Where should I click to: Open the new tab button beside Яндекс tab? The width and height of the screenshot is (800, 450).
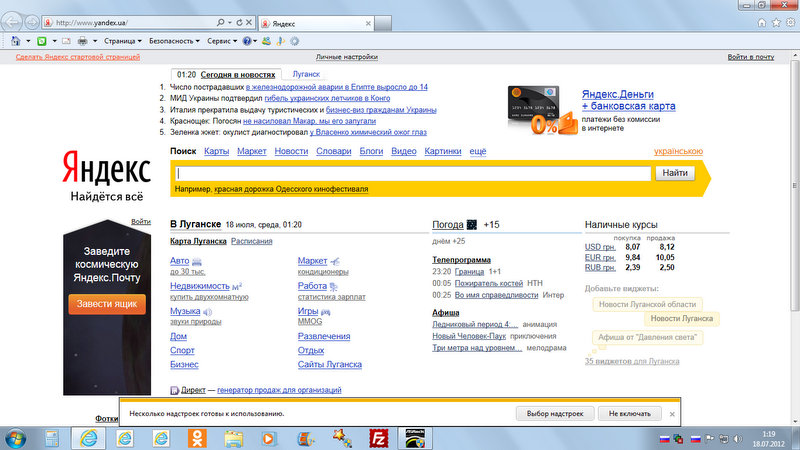383,23
